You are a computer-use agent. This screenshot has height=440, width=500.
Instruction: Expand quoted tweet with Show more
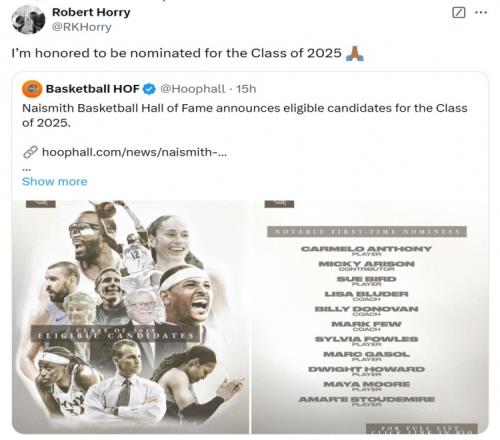point(55,182)
